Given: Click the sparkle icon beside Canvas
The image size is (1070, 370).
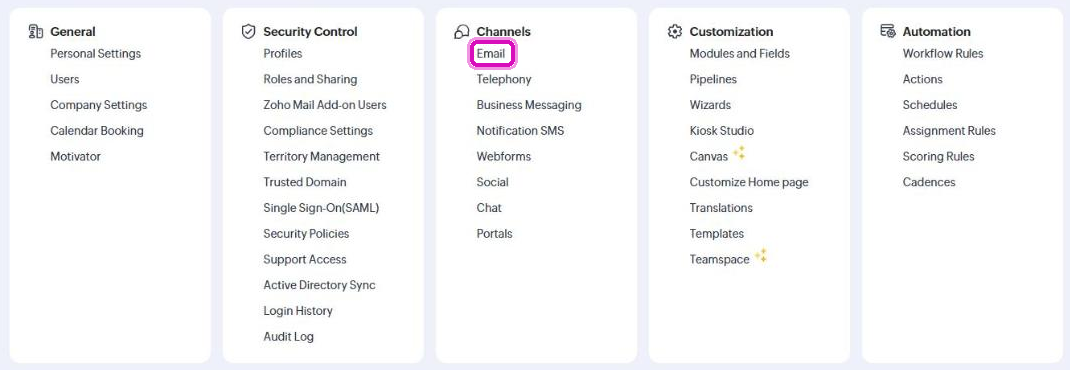Looking at the screenshot, I should click(x=739, y=154).
